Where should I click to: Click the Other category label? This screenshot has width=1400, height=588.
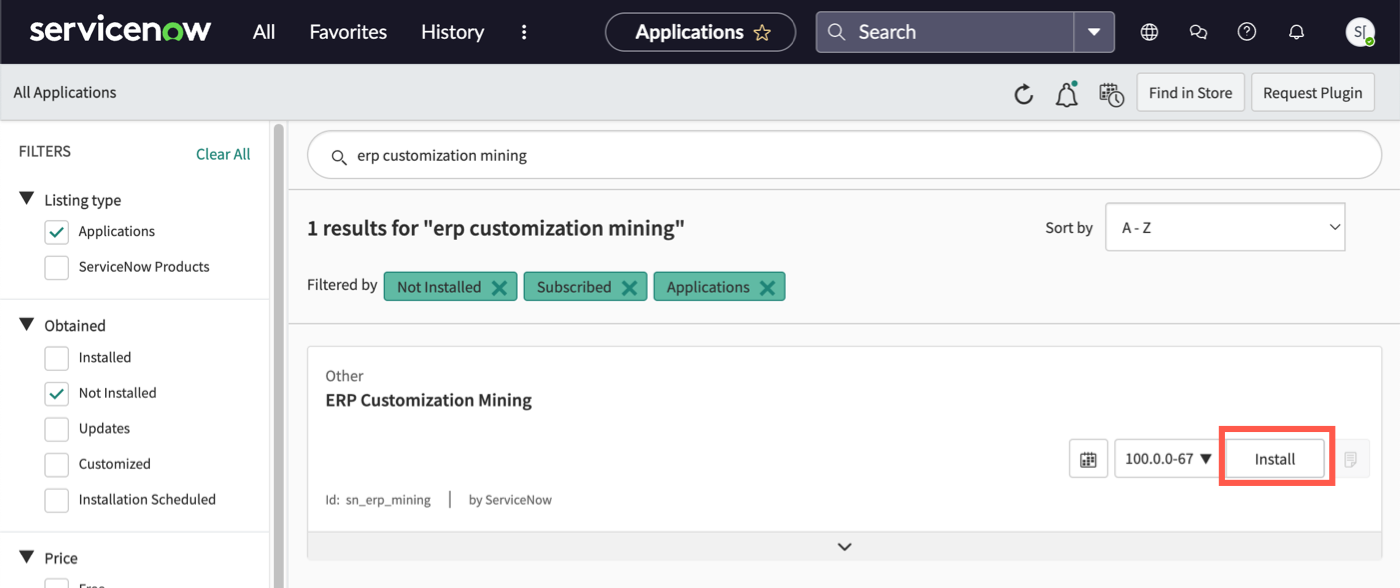click(344, 376)
